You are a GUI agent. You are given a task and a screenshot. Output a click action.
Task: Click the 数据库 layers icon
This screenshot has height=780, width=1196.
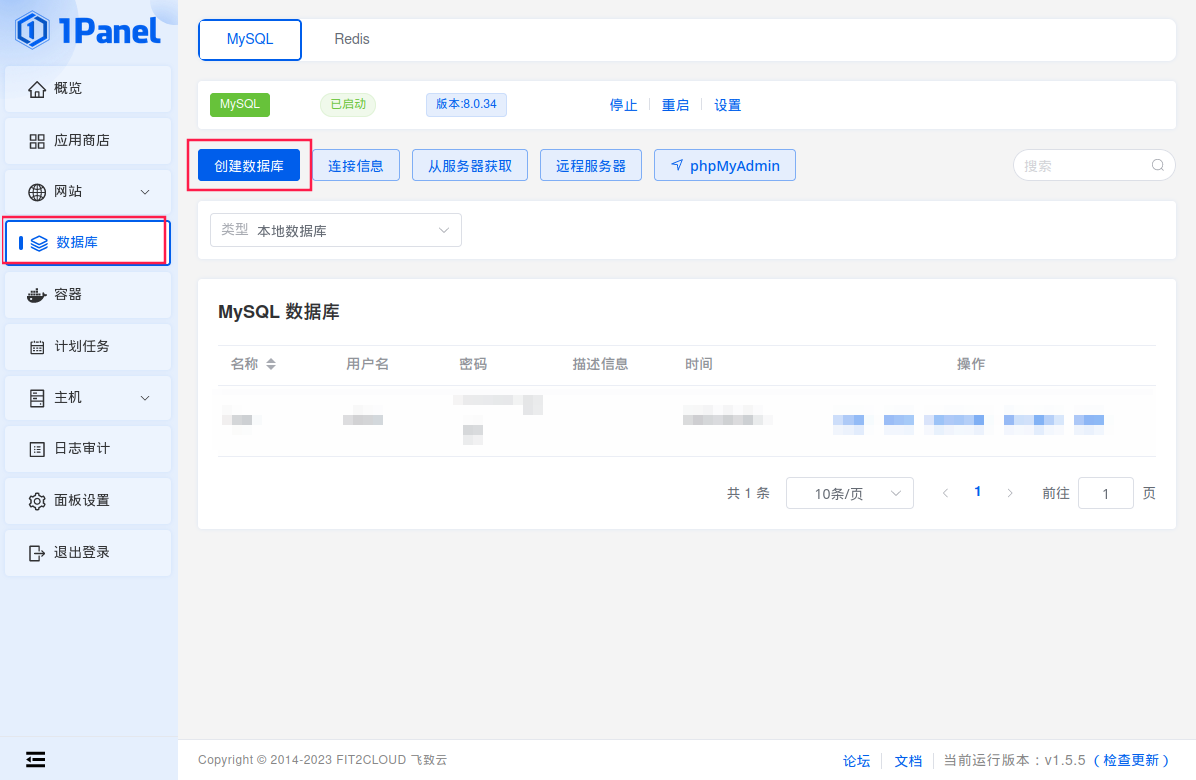coord(39,243)
